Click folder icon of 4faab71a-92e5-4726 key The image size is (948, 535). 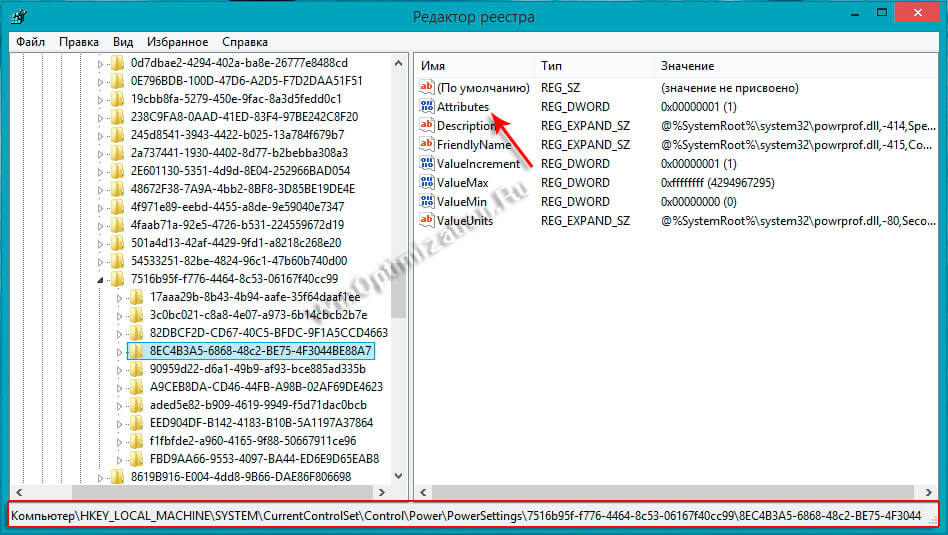click(x=117, y=225)
